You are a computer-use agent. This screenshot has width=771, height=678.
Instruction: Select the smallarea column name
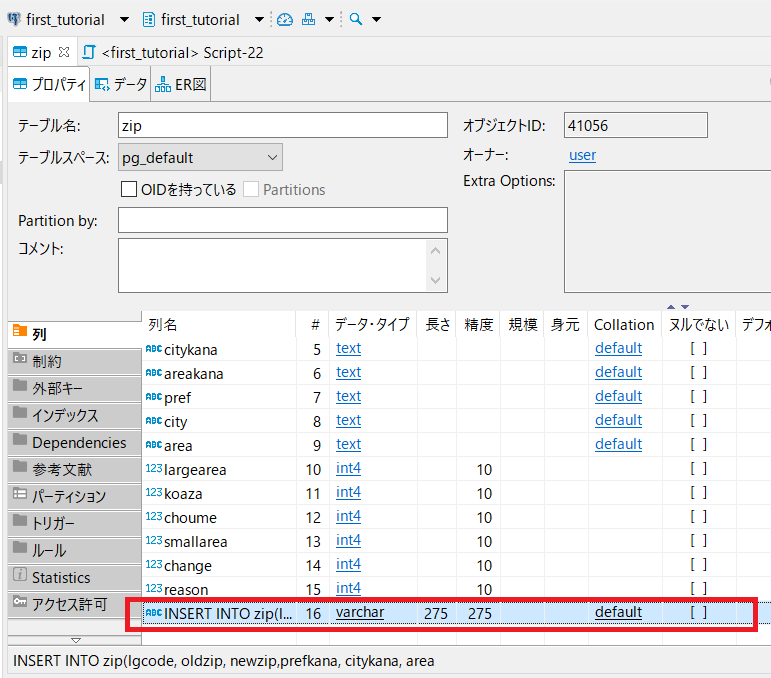click(196, 542)
